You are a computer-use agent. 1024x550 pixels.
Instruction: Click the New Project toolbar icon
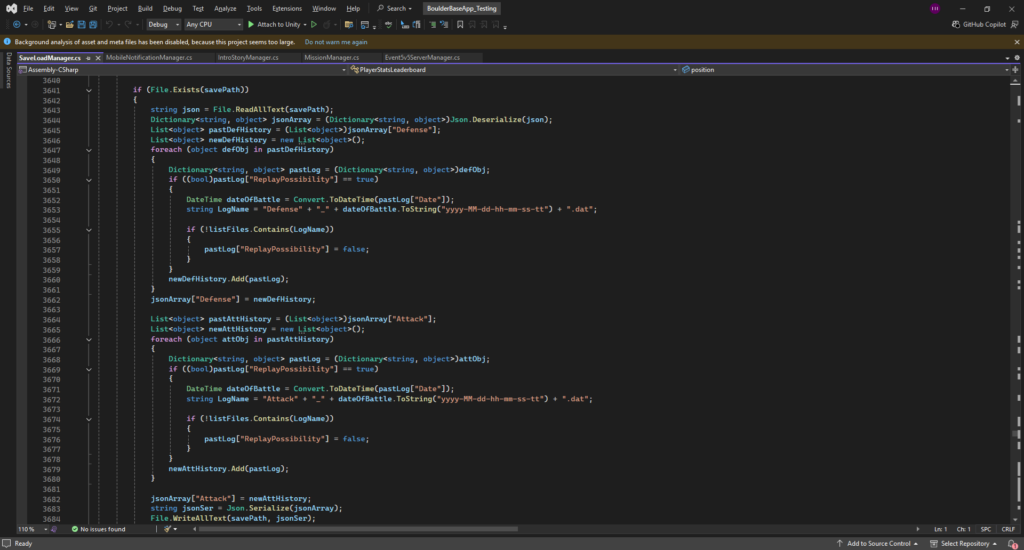click(x=52, y=25)
